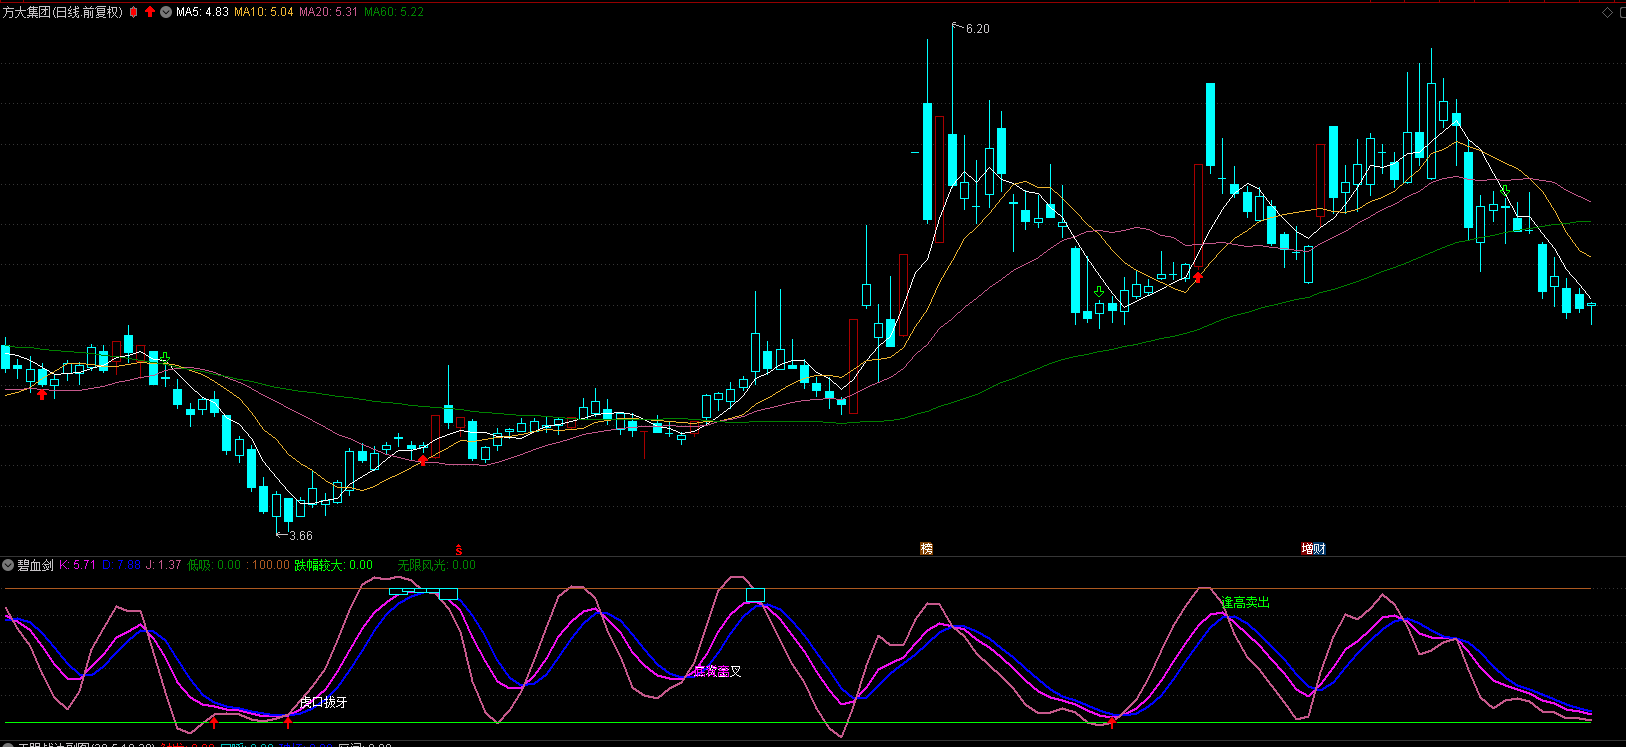Image resolution: width=1626 pixels, height=747 pixels.
Task: Click the green down arrow above 虎口拔牙's candle area
Action: coord(165,358)
